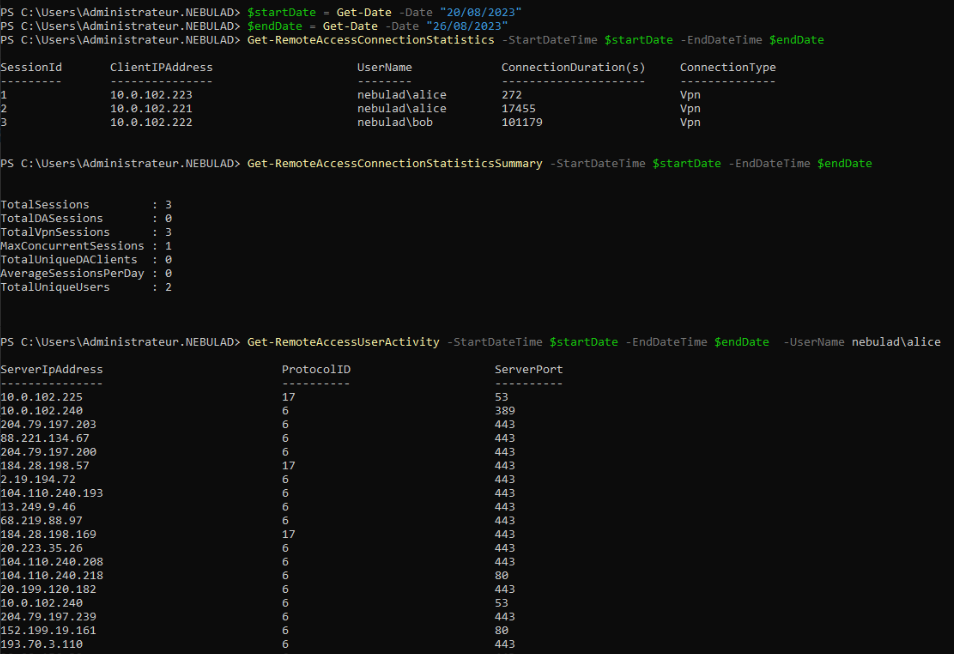Select server IP 13.249.9.46

[38, 507]
